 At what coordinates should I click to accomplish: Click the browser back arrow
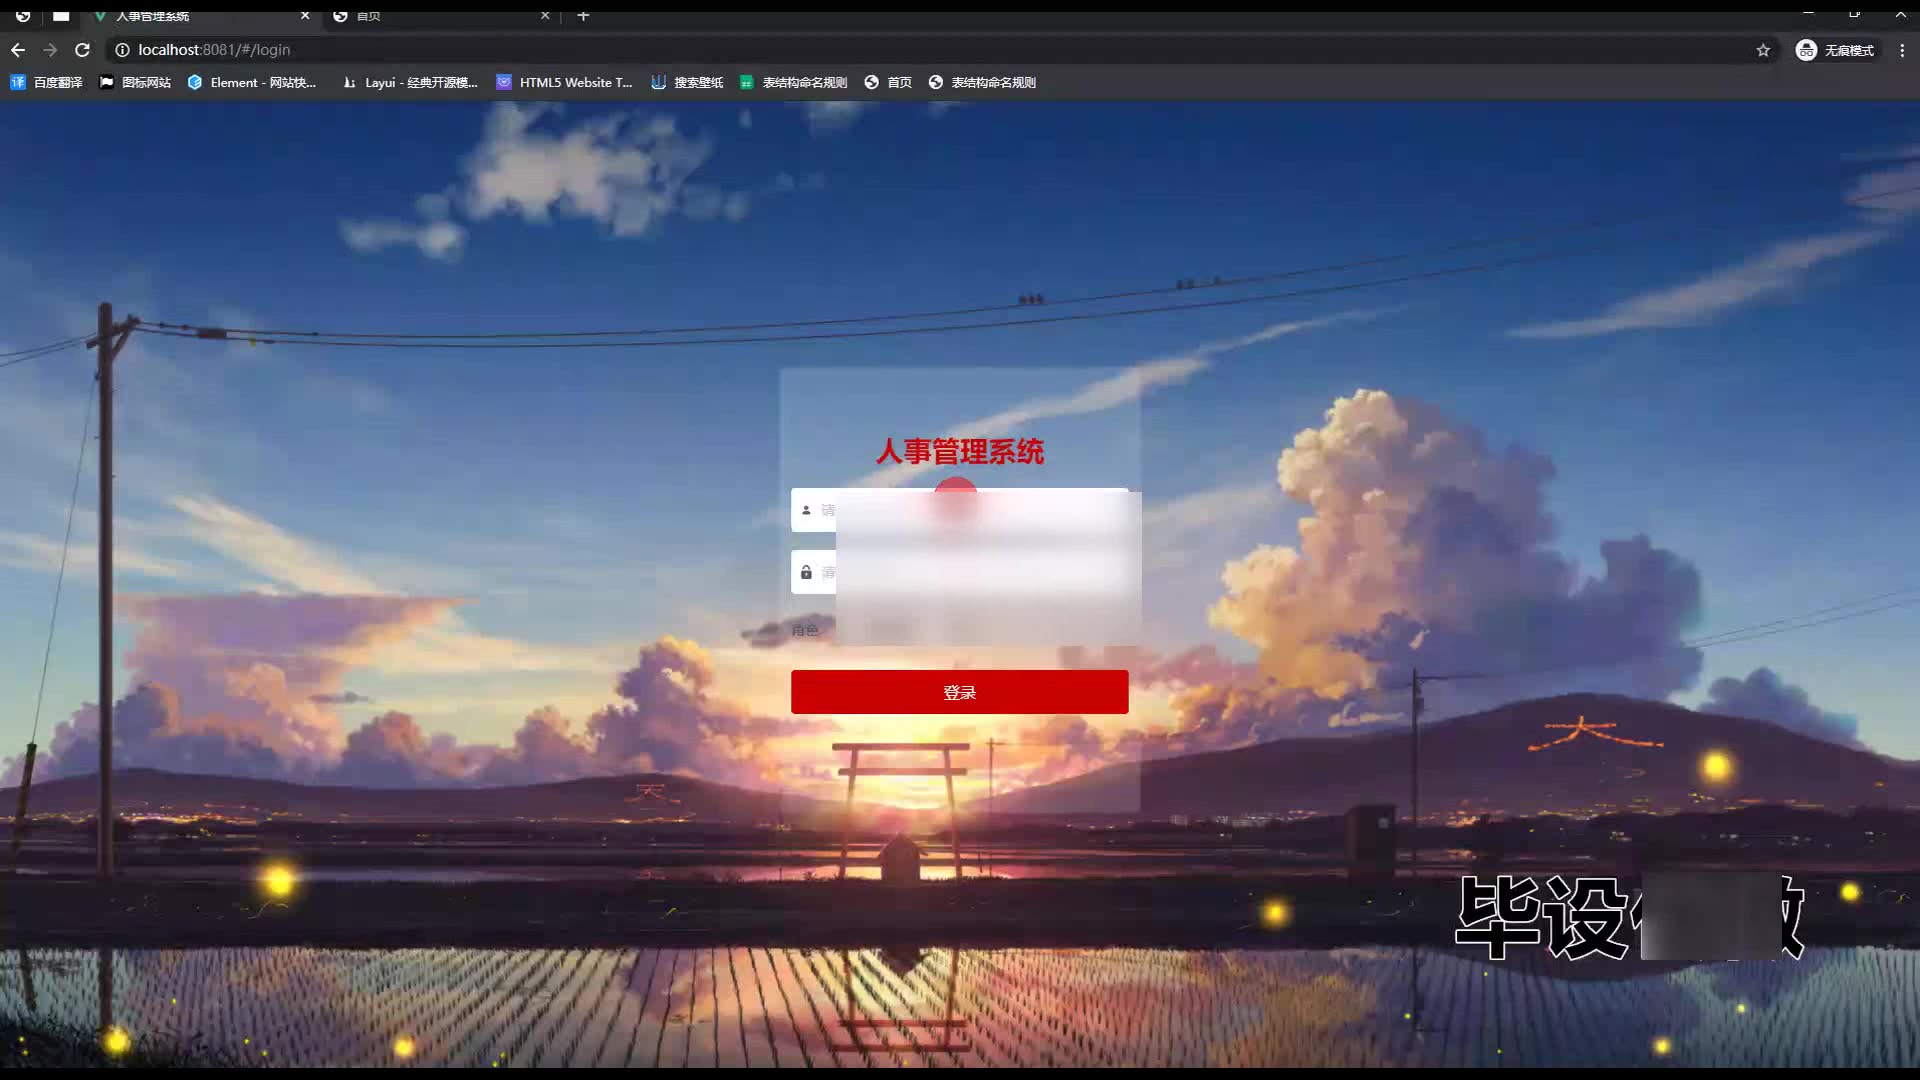tap(18, 50)
